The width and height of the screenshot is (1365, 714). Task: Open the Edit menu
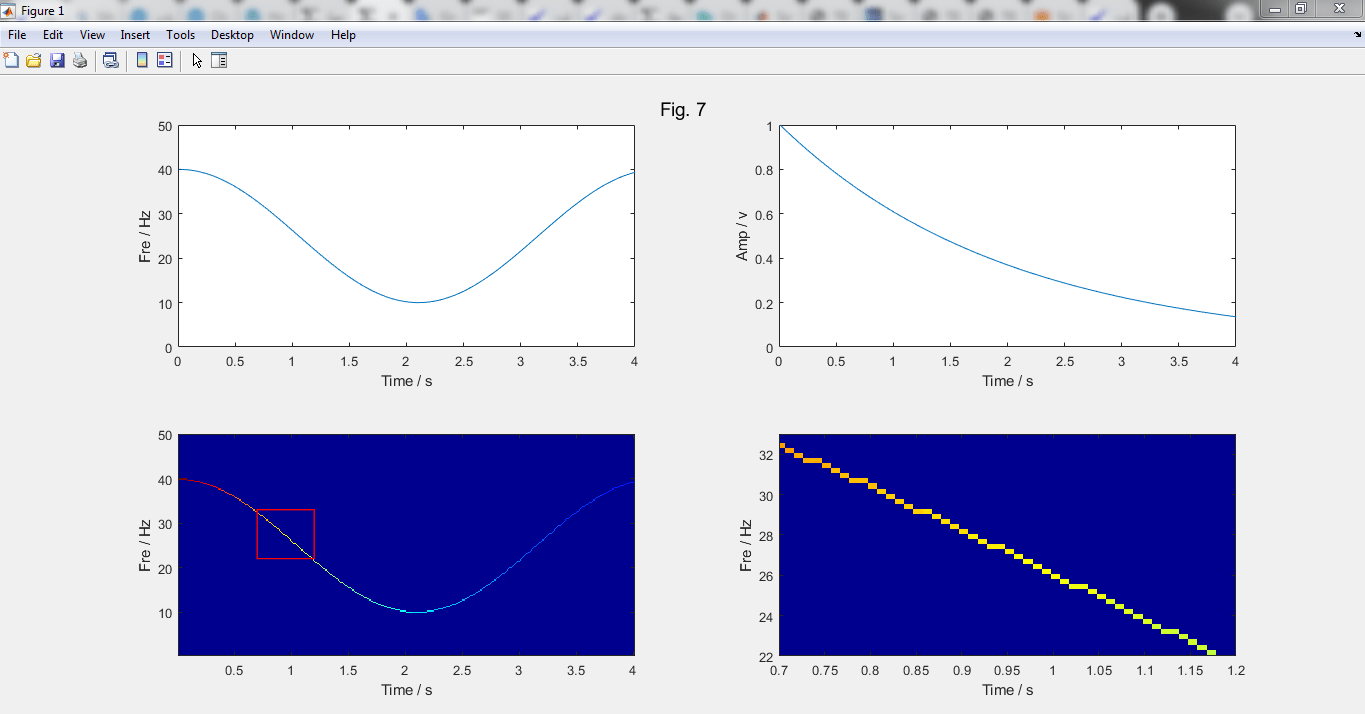pyautogui.click(x=53, y=35)
